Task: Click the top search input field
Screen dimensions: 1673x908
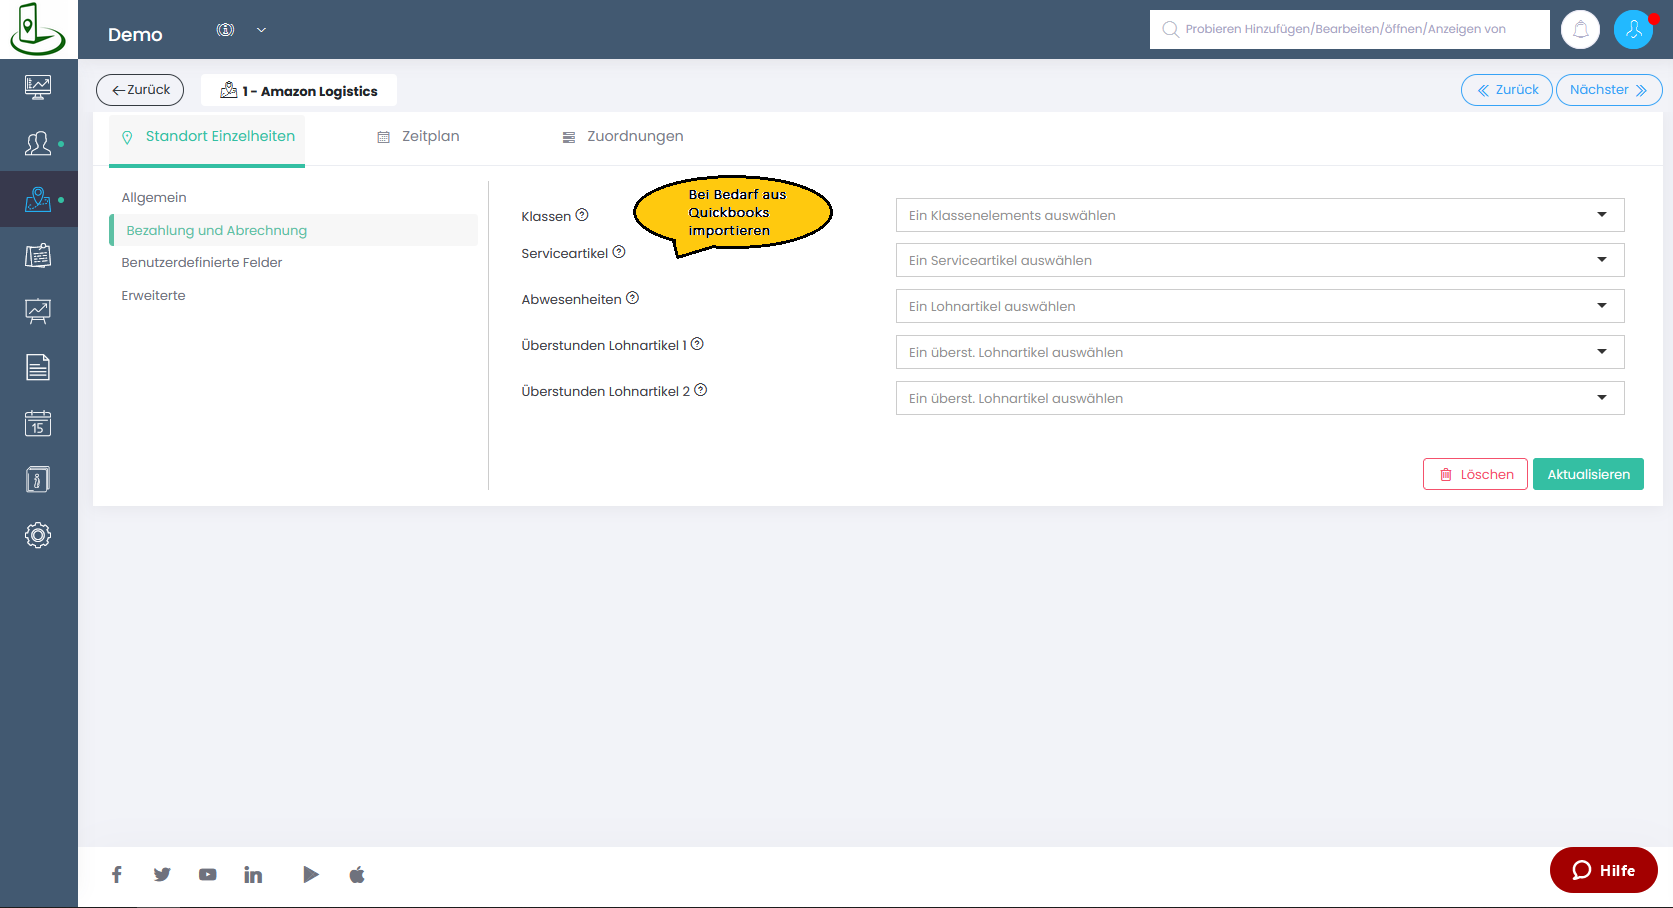Action: tap(1350, 30)
